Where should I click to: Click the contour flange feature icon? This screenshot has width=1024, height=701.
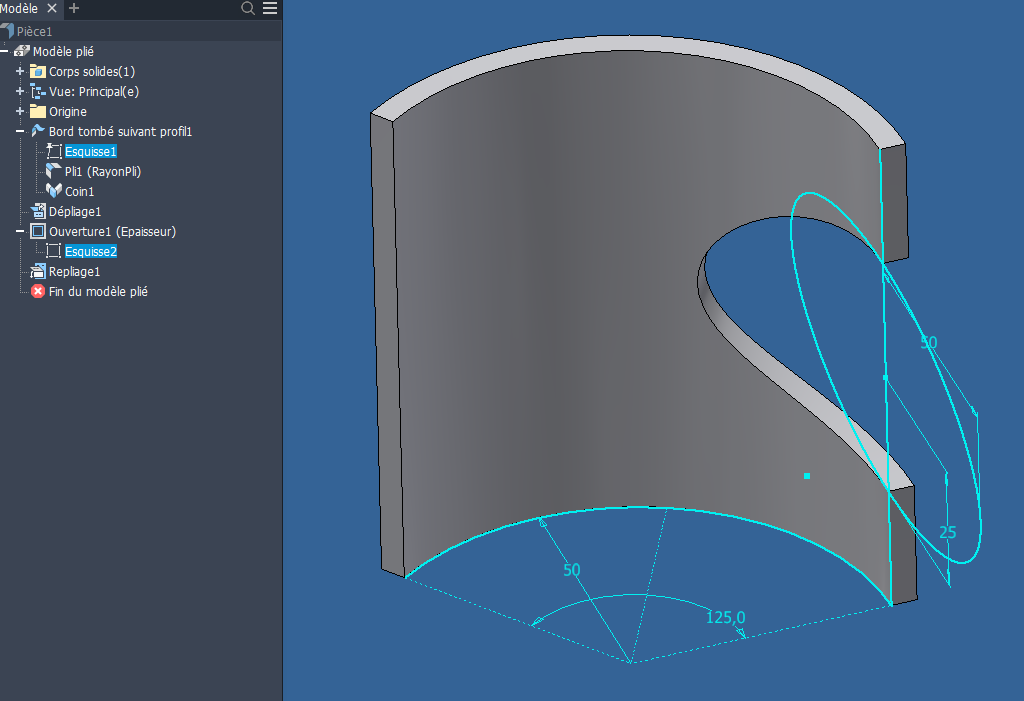point(38,131)
